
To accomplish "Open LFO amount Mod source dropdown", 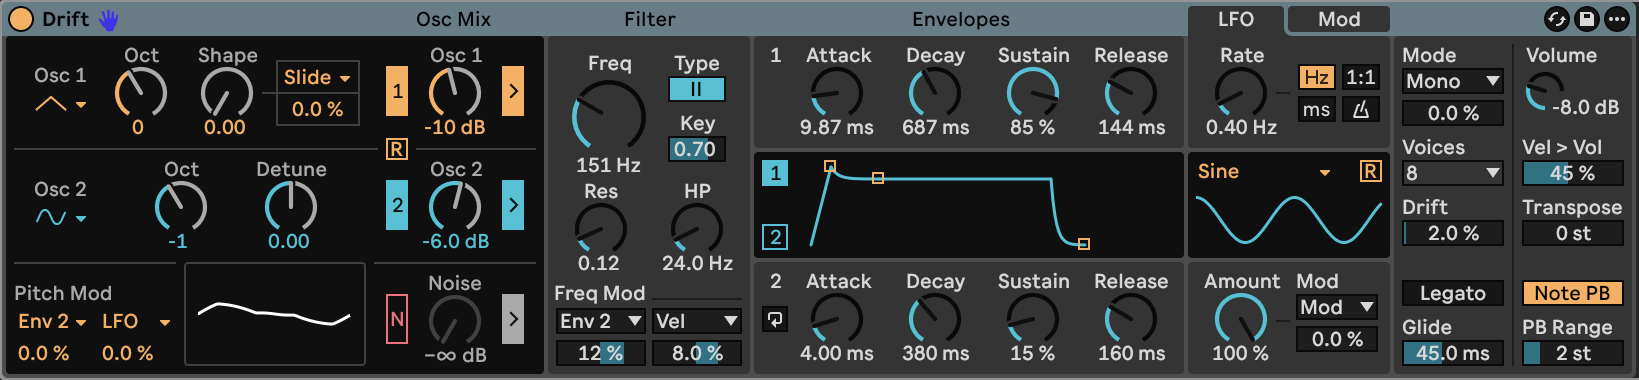I will (x=1337, y=307).
